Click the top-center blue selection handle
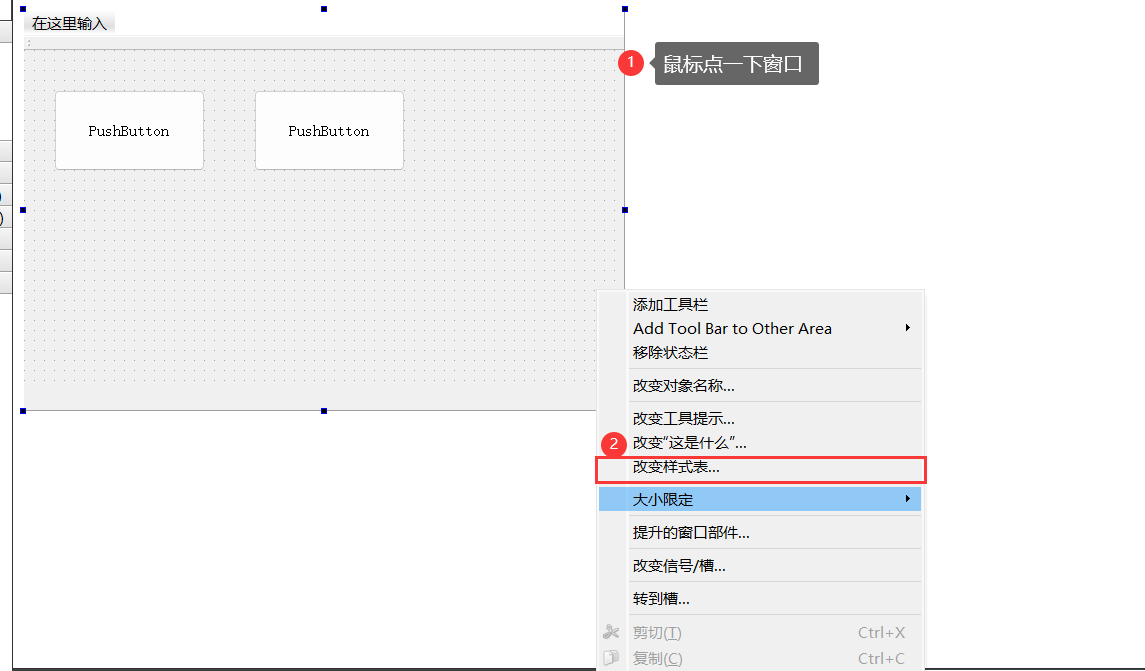Viewport: 1145px width, 671px height. click(323, 10)
